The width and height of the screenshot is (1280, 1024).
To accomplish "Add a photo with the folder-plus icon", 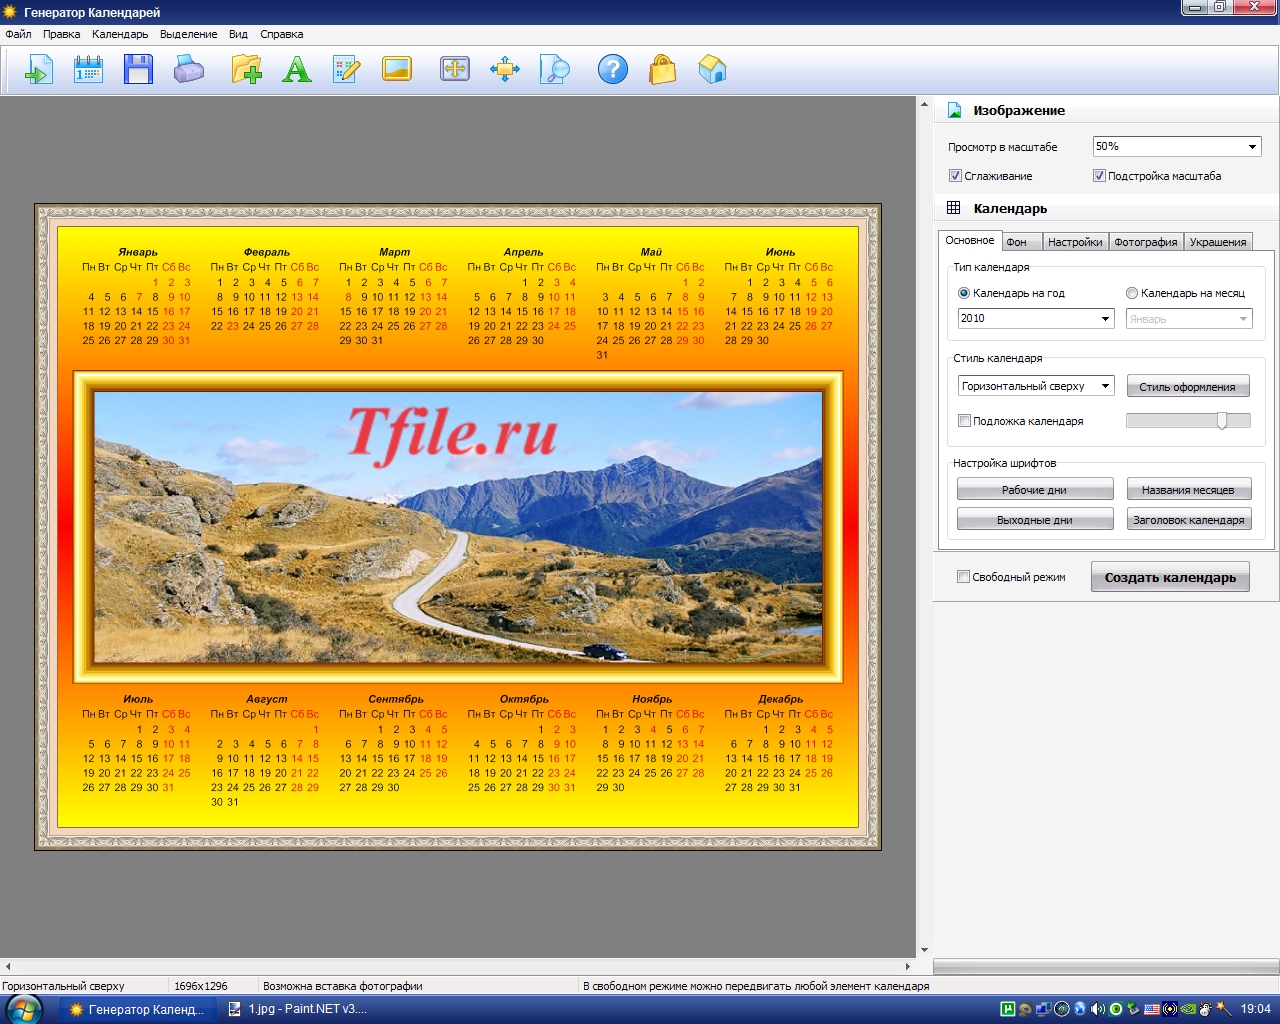I will pos(246,70).
